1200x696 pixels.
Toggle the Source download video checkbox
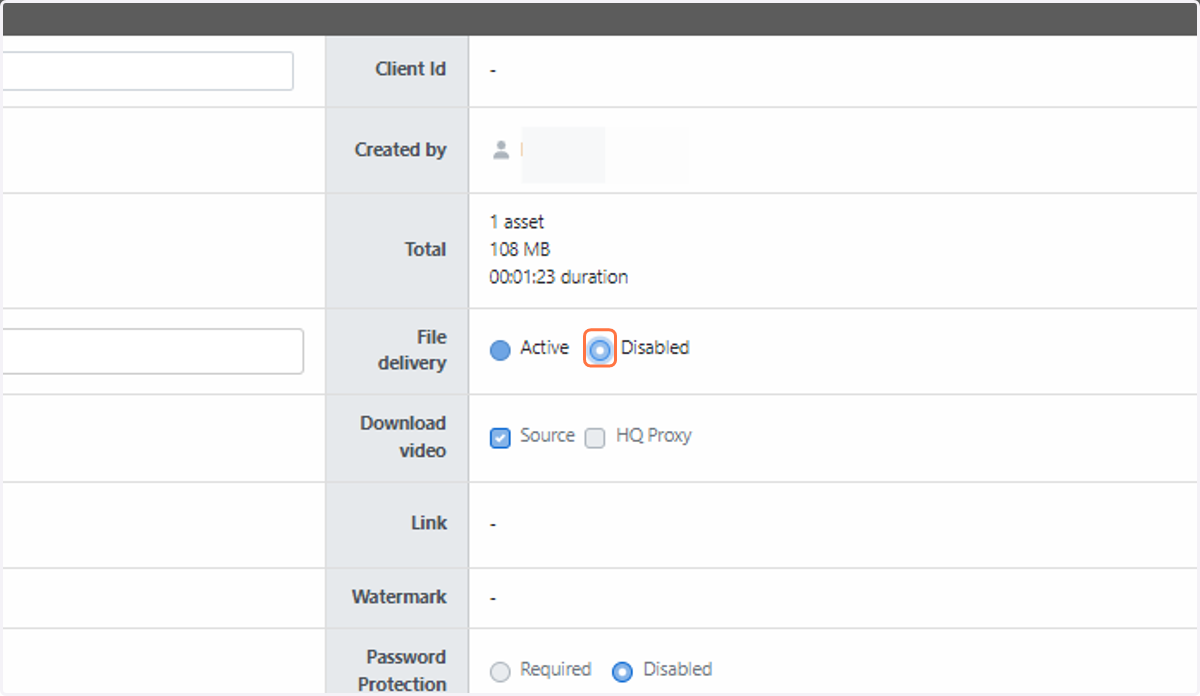click(500, 438)
